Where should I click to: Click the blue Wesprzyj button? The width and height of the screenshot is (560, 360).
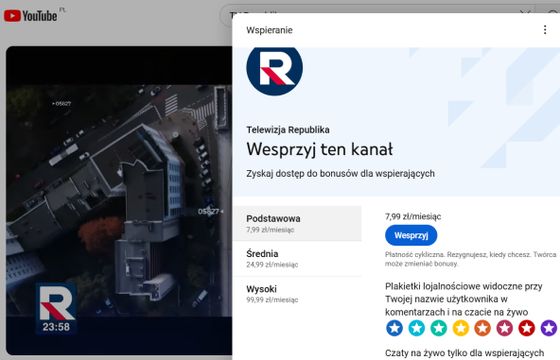point(411,235)
